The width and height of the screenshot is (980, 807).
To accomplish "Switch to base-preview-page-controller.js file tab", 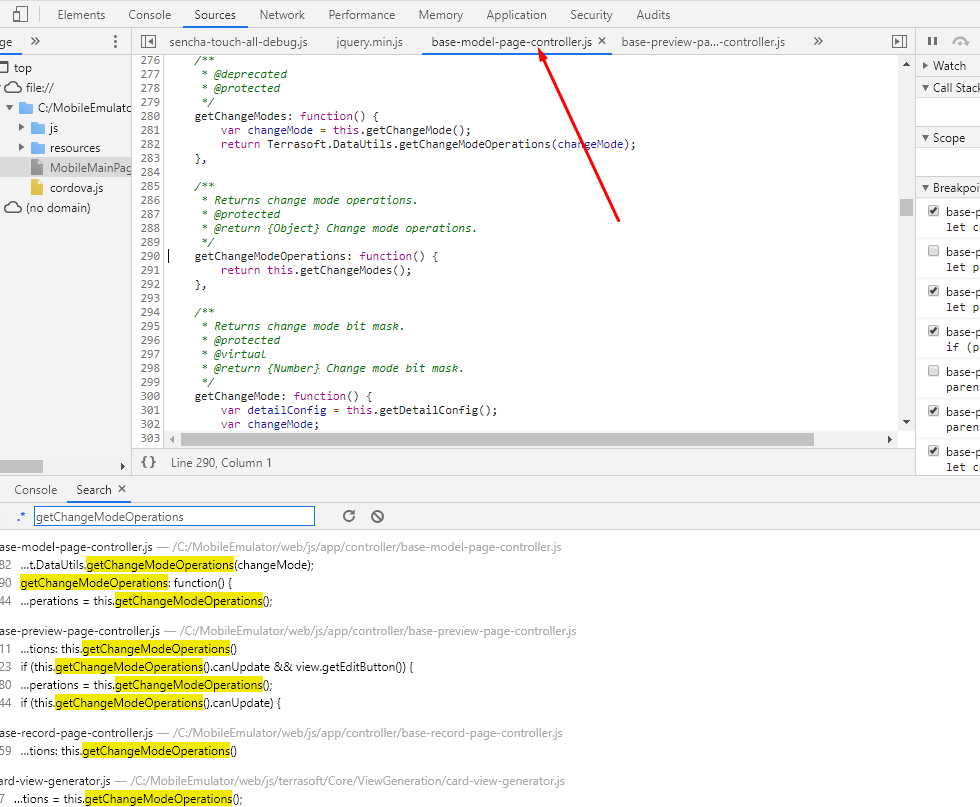I will pos(703,42).
